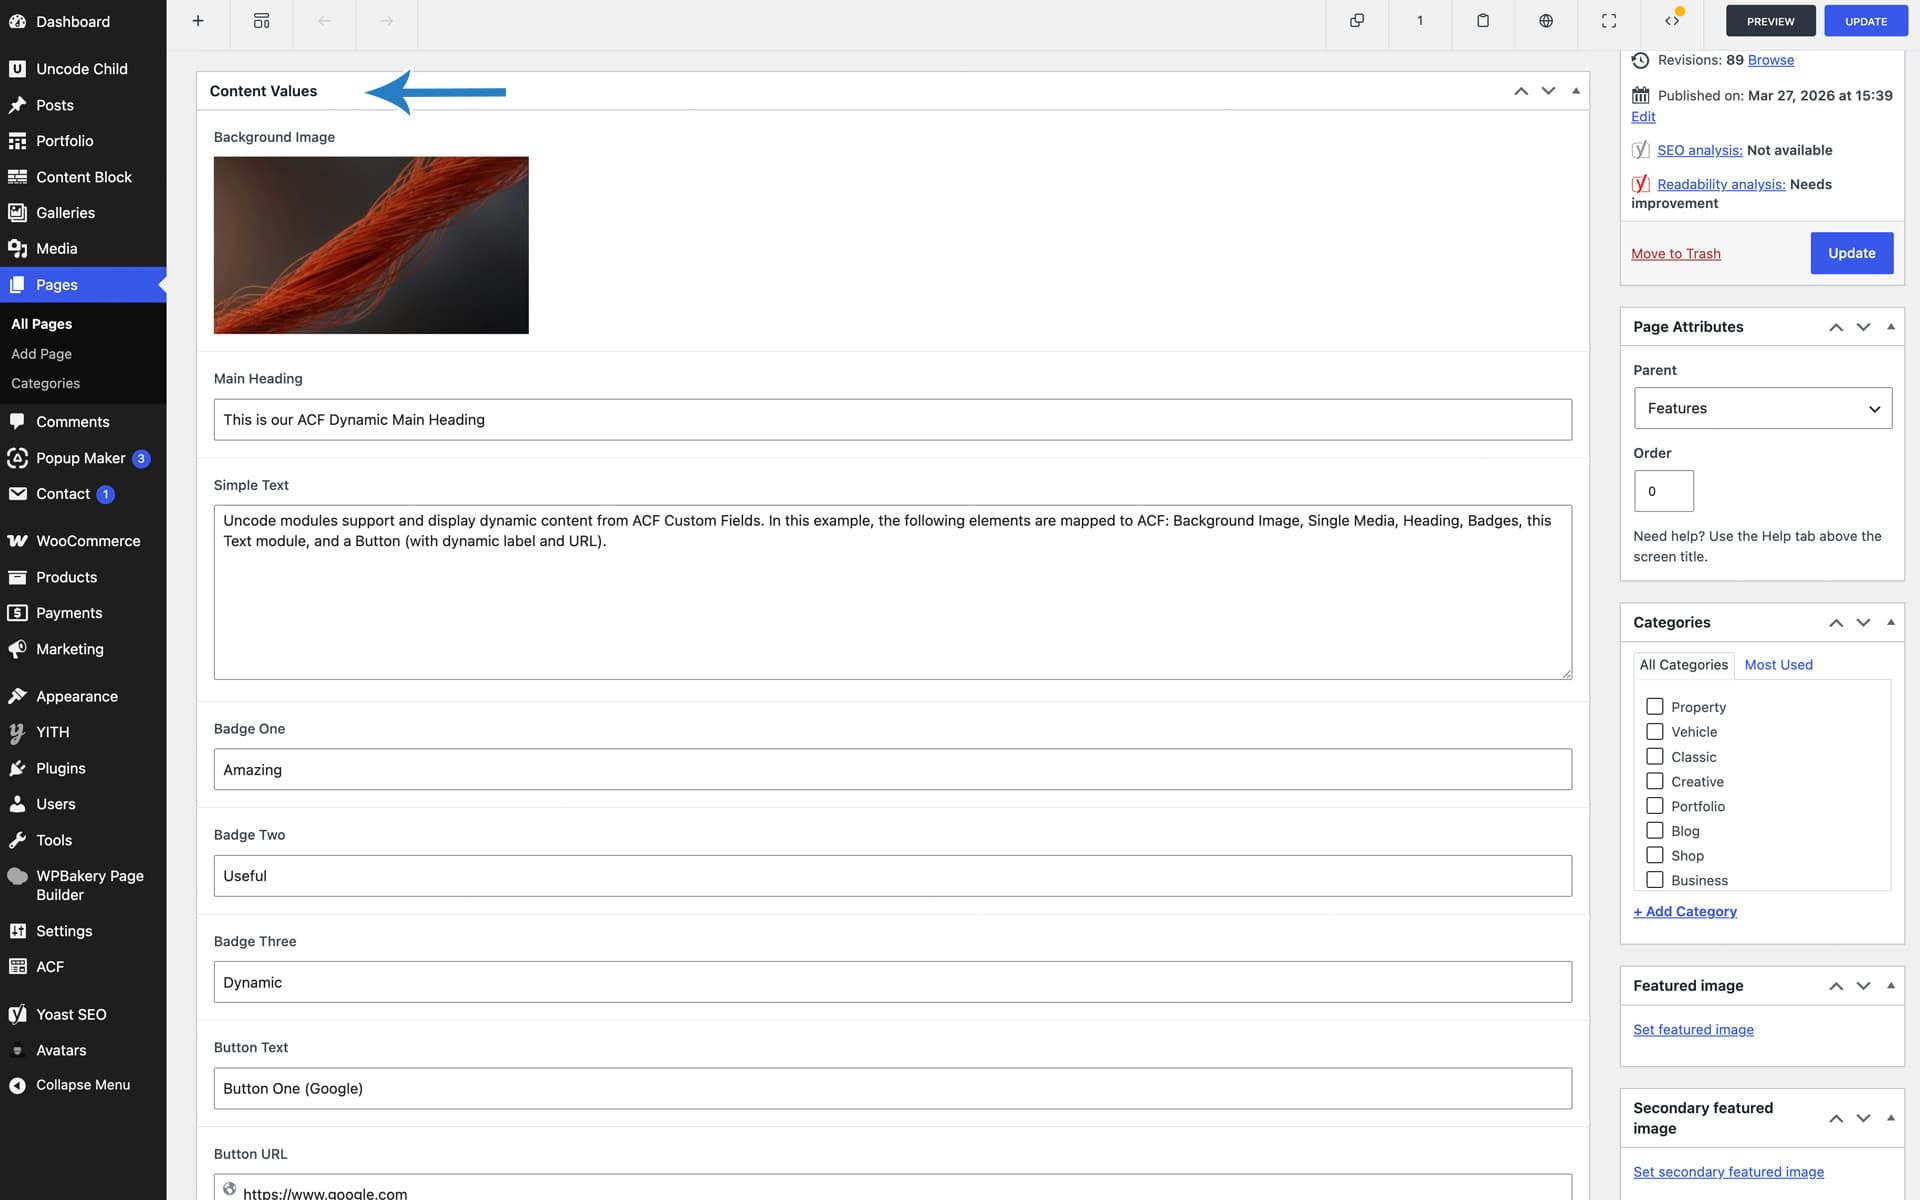Check the Blog category checkbox
1920x1200 pixels.
pyautogui.click(x=1655, y=831)
